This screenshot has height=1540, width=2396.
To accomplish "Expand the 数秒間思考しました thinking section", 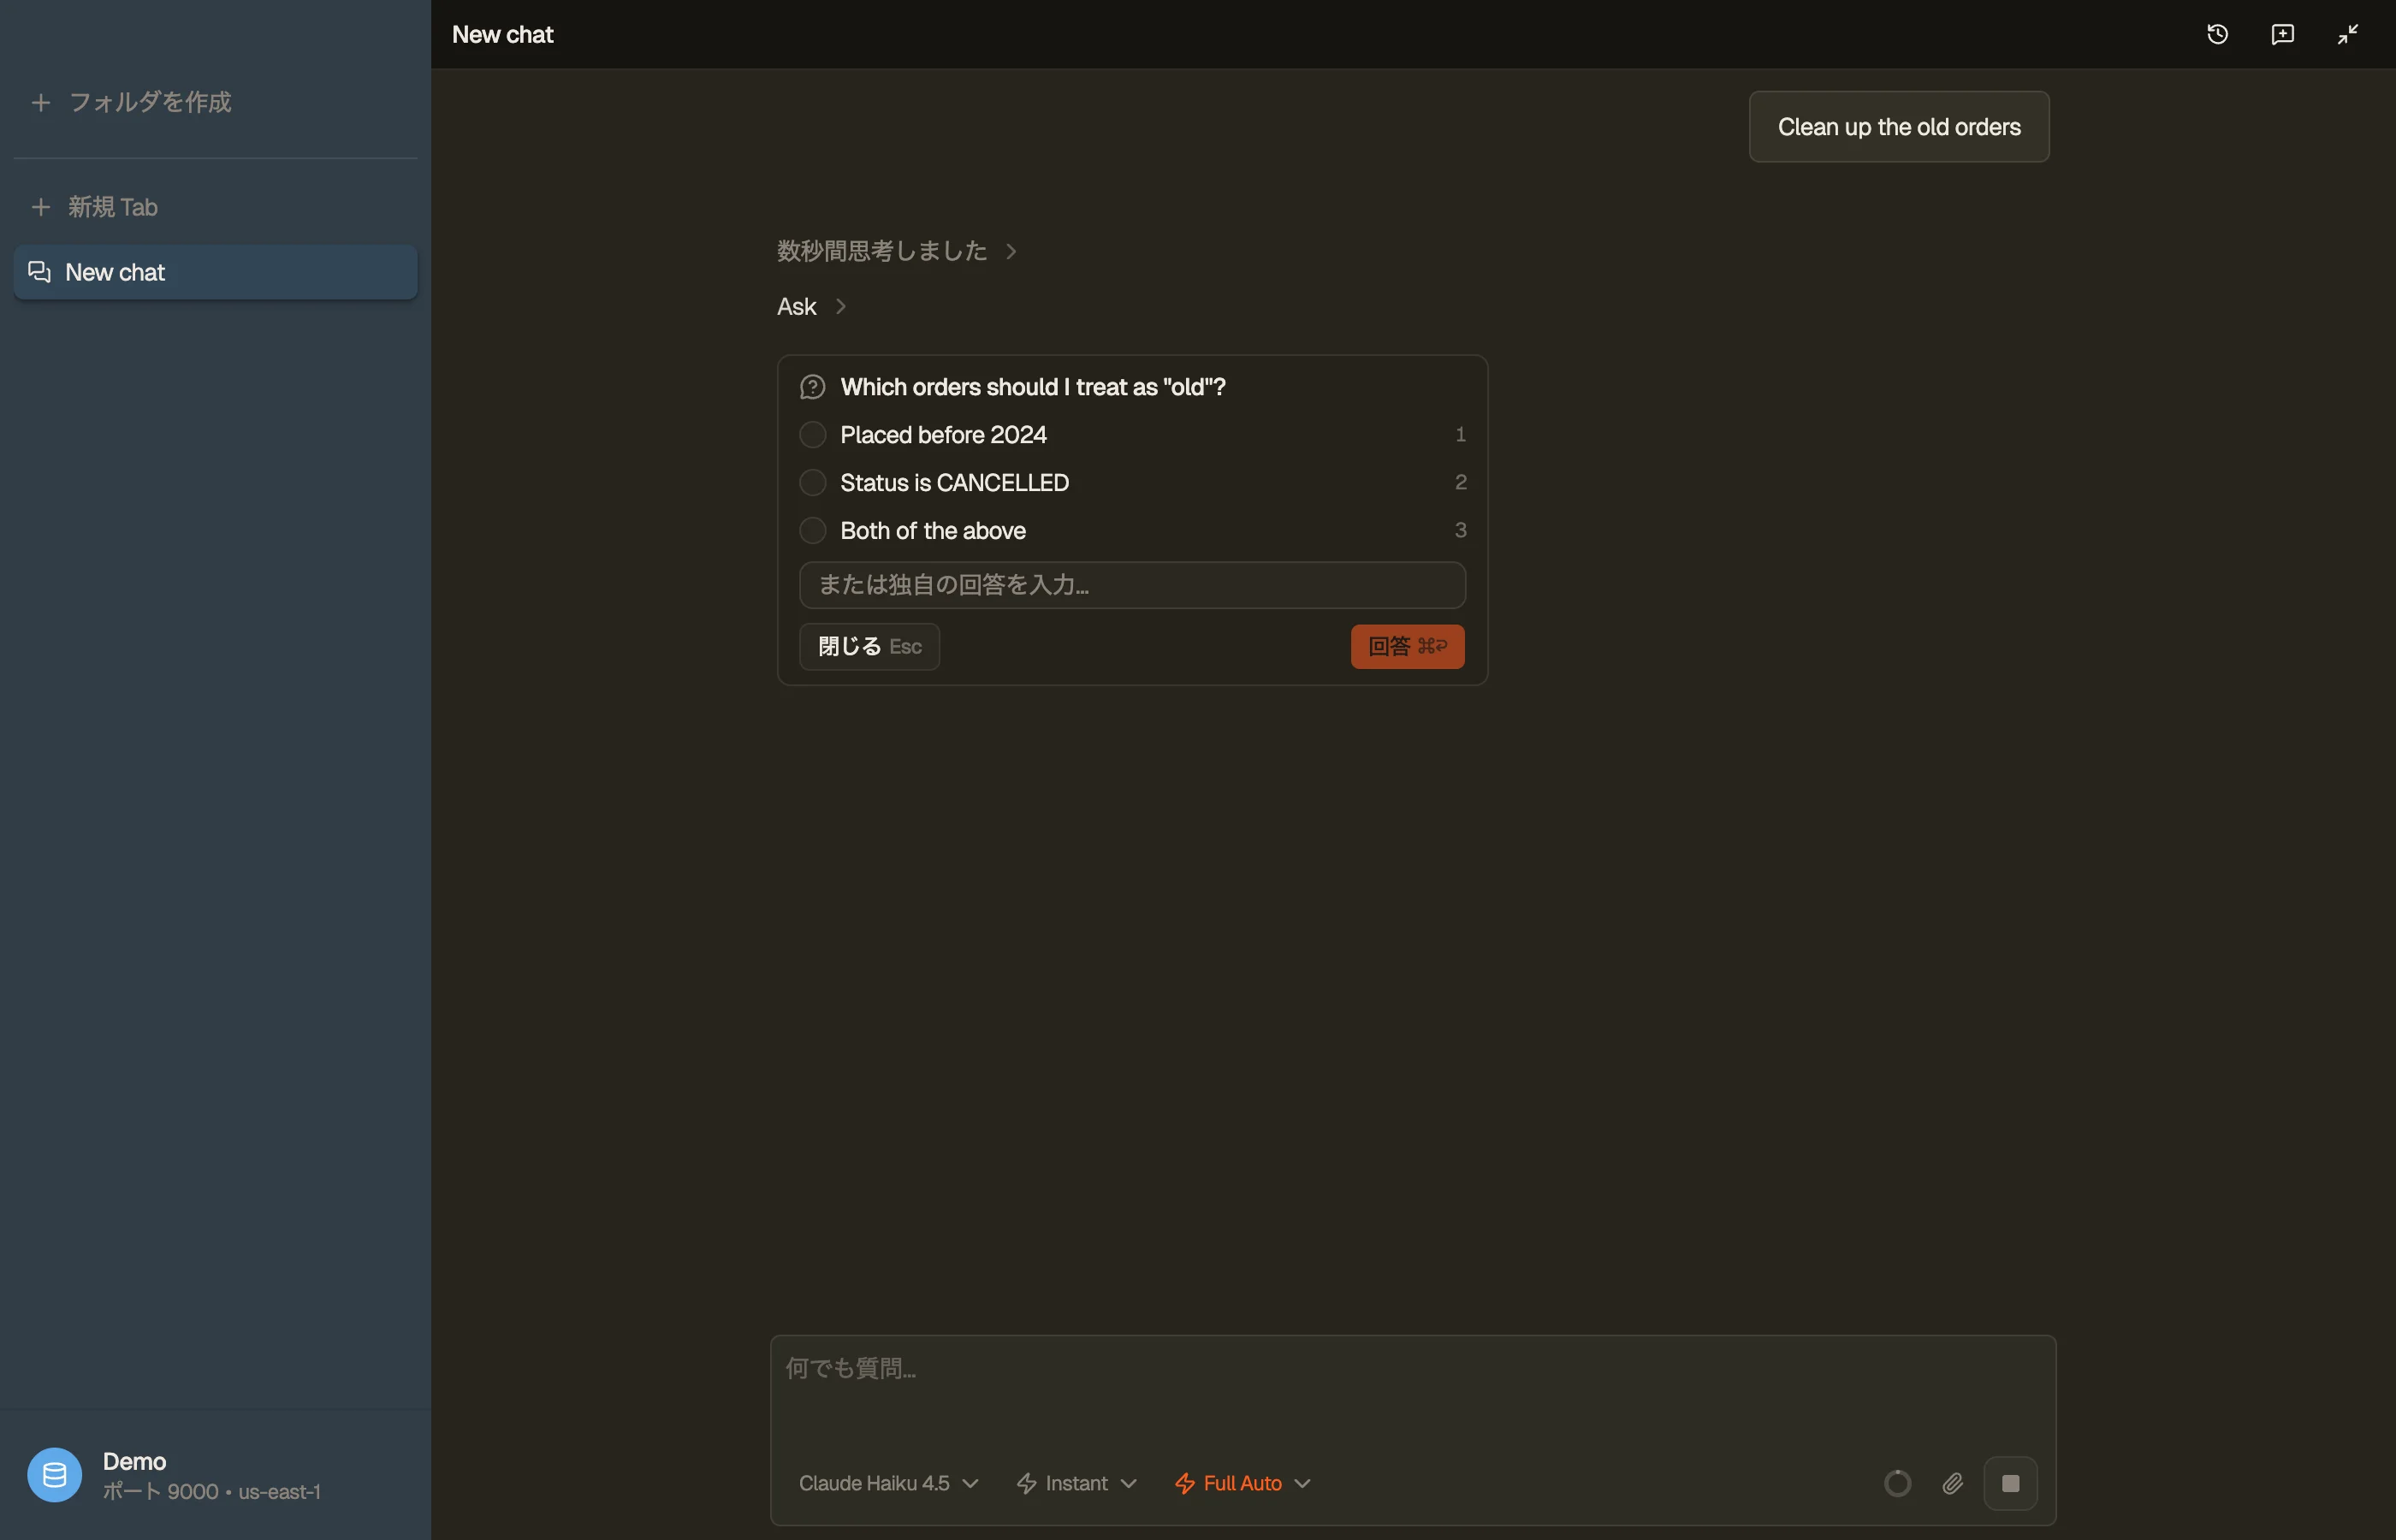I will [896, 251].
